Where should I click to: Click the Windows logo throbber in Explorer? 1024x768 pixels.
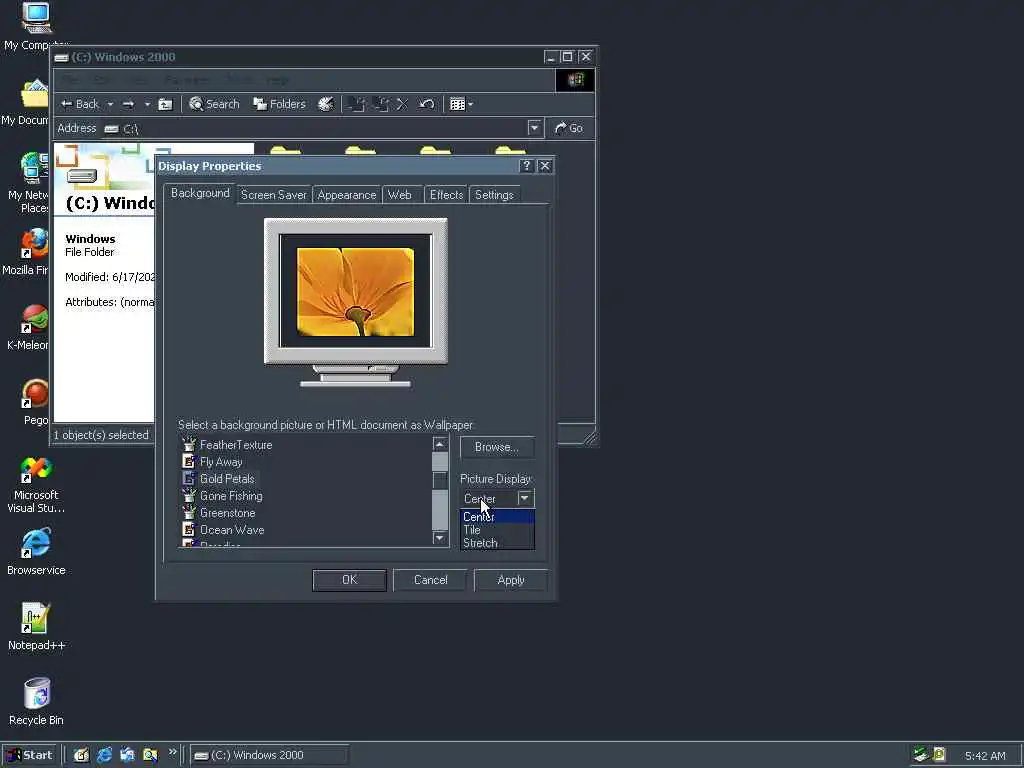pyautogui.click(x=575, y=80)
